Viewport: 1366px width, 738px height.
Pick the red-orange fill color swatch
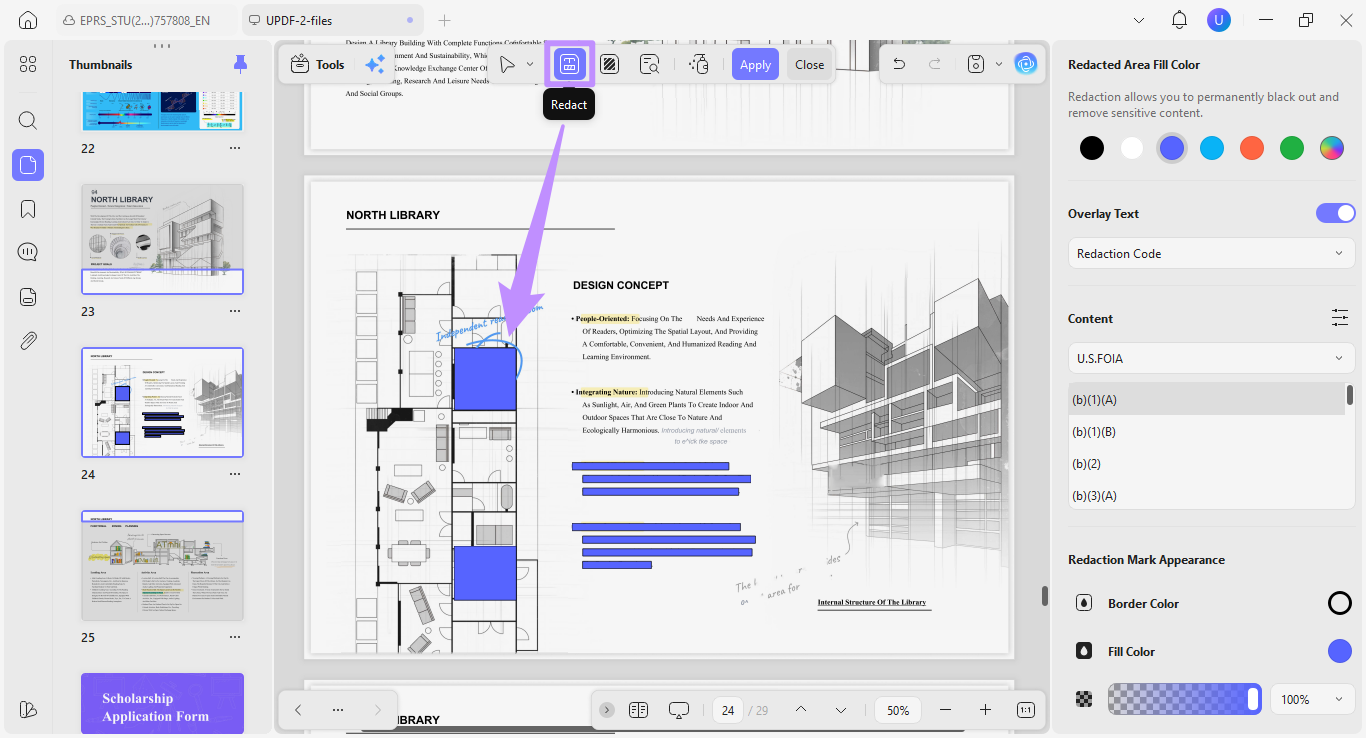click(x=1252, y=148)
